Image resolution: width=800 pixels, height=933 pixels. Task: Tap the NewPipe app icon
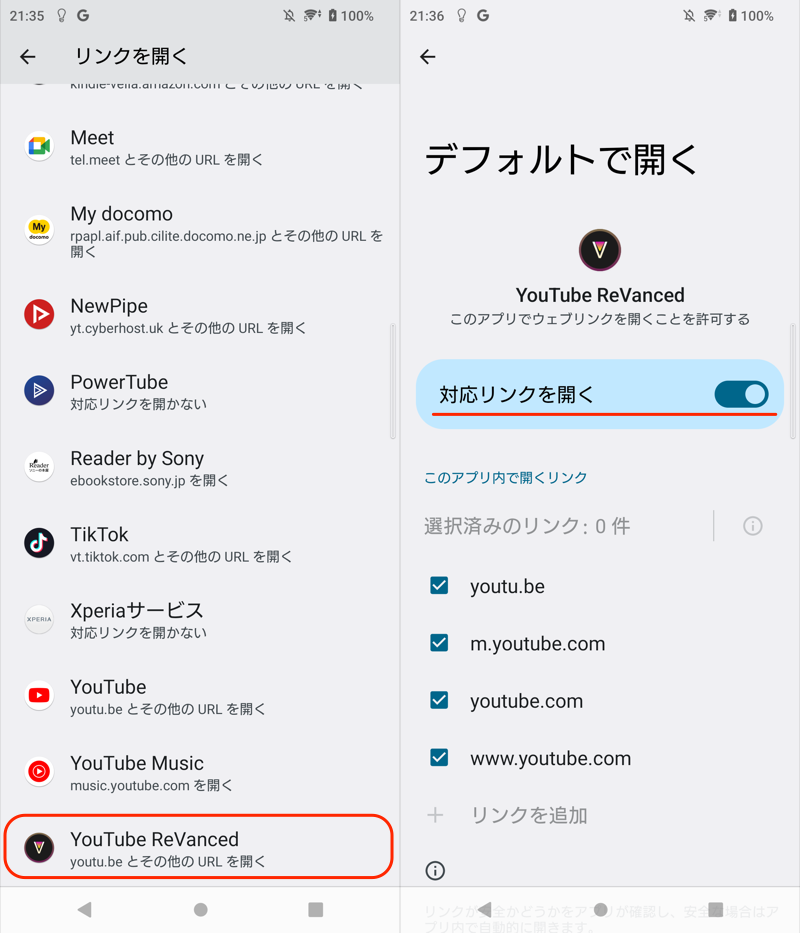[x=39, y=315]
